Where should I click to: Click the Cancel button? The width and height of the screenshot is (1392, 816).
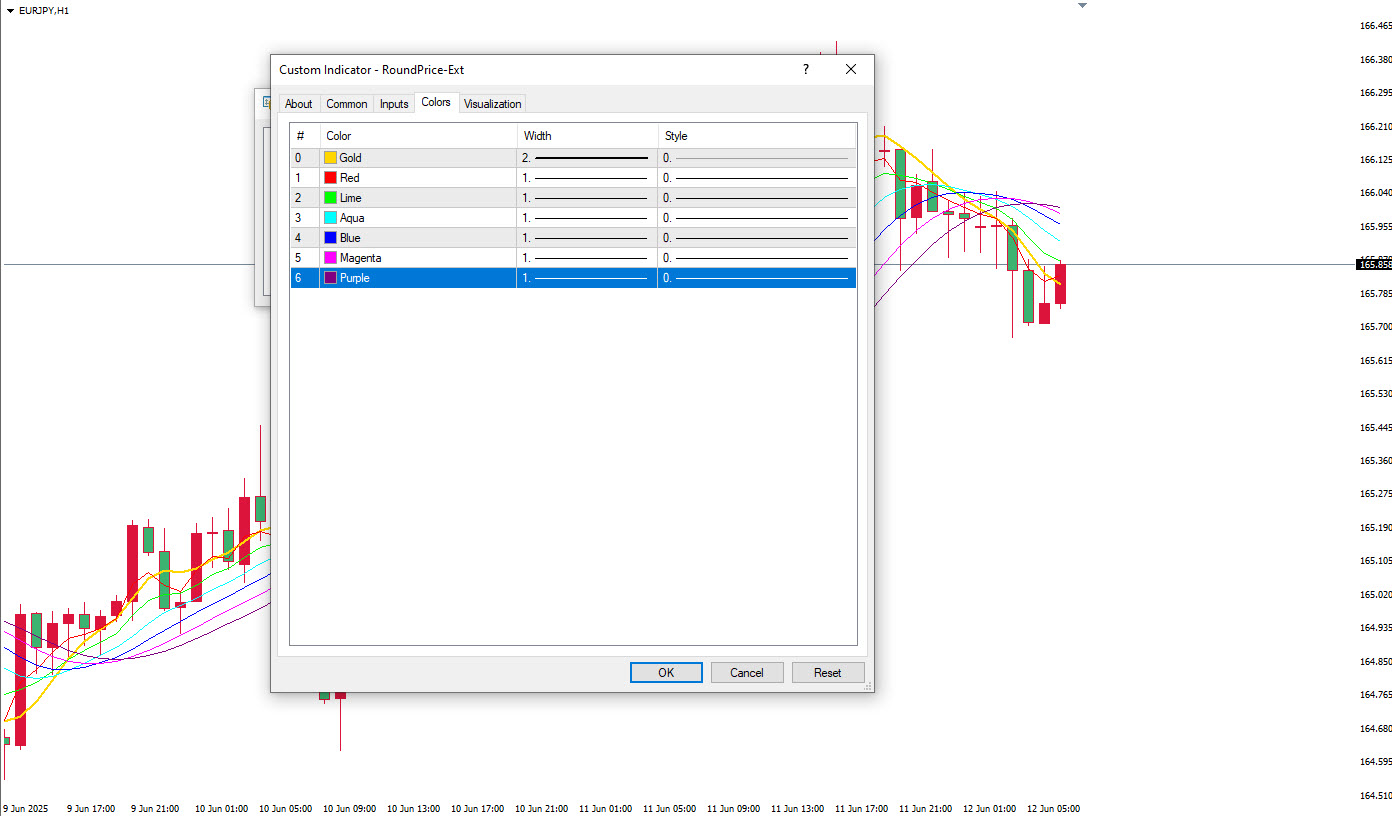point(746,673)
